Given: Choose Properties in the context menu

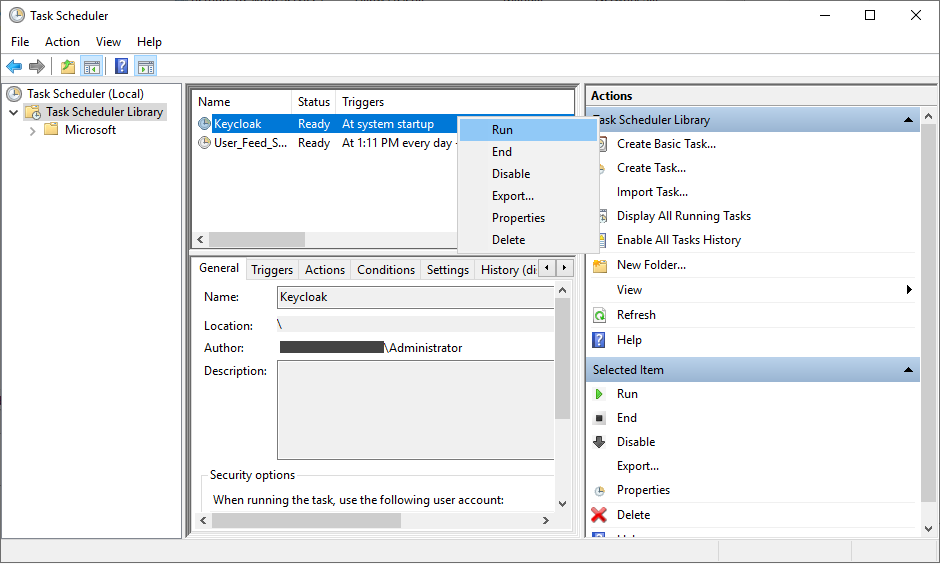Looking at the screenshot, I should 528,218.
